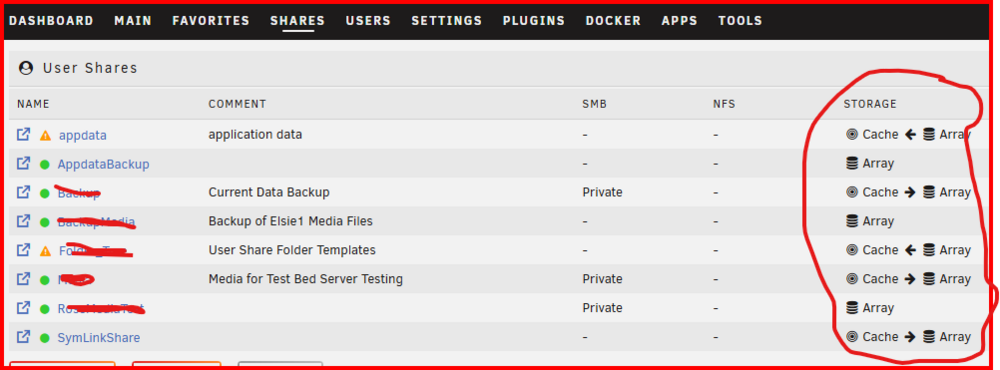Click the STORAGE column header
This screenshot has width=1000, height=370.
pos(870,104)
